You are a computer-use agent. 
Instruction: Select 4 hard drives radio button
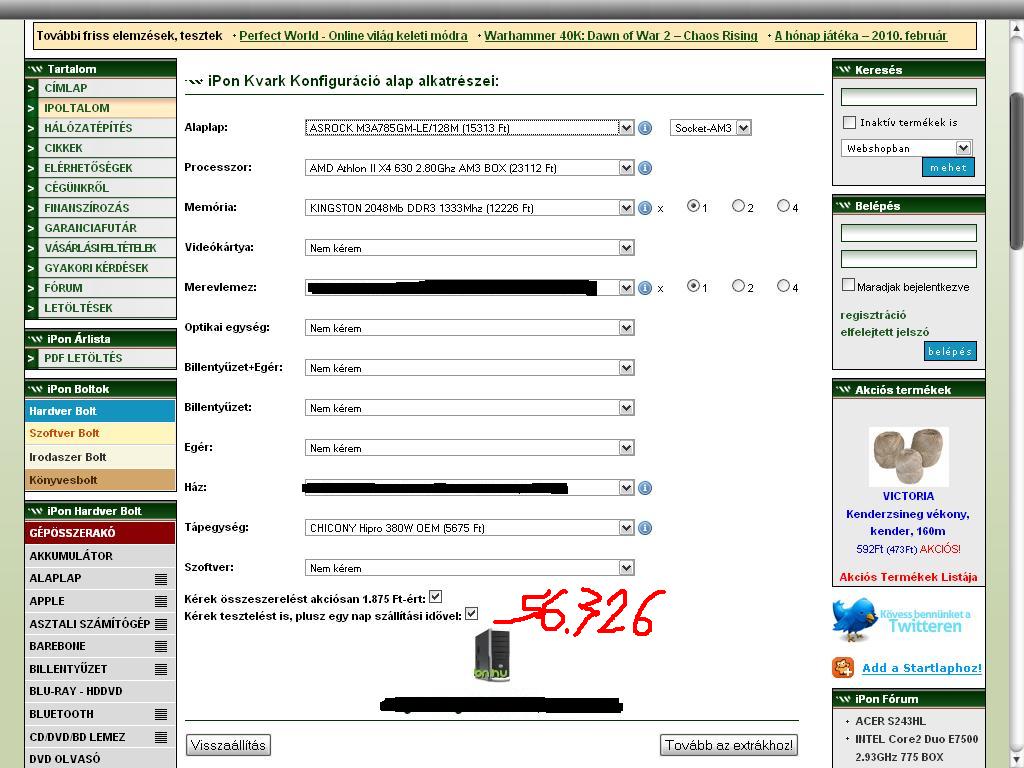point(783,285)
